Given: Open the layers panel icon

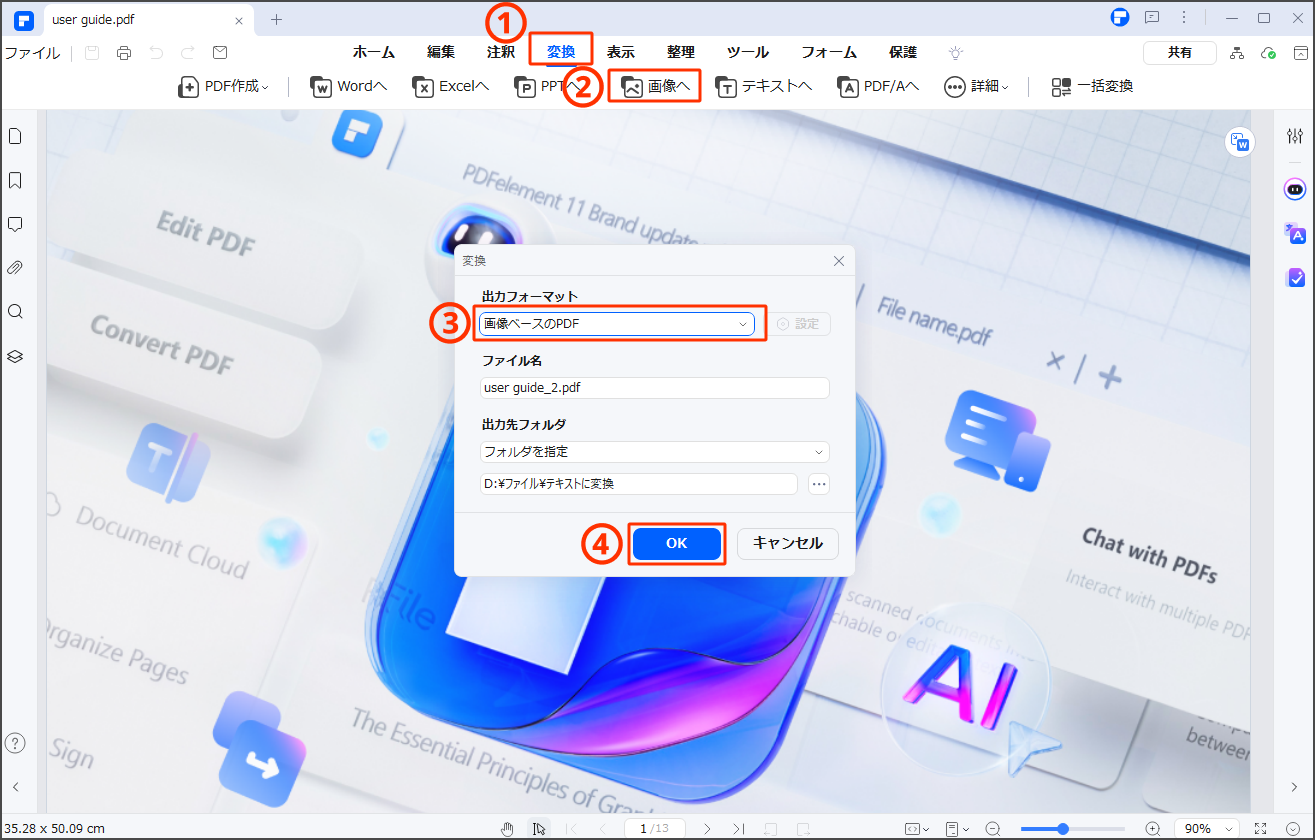Looking at the screenshot, I should coord(15,356).
